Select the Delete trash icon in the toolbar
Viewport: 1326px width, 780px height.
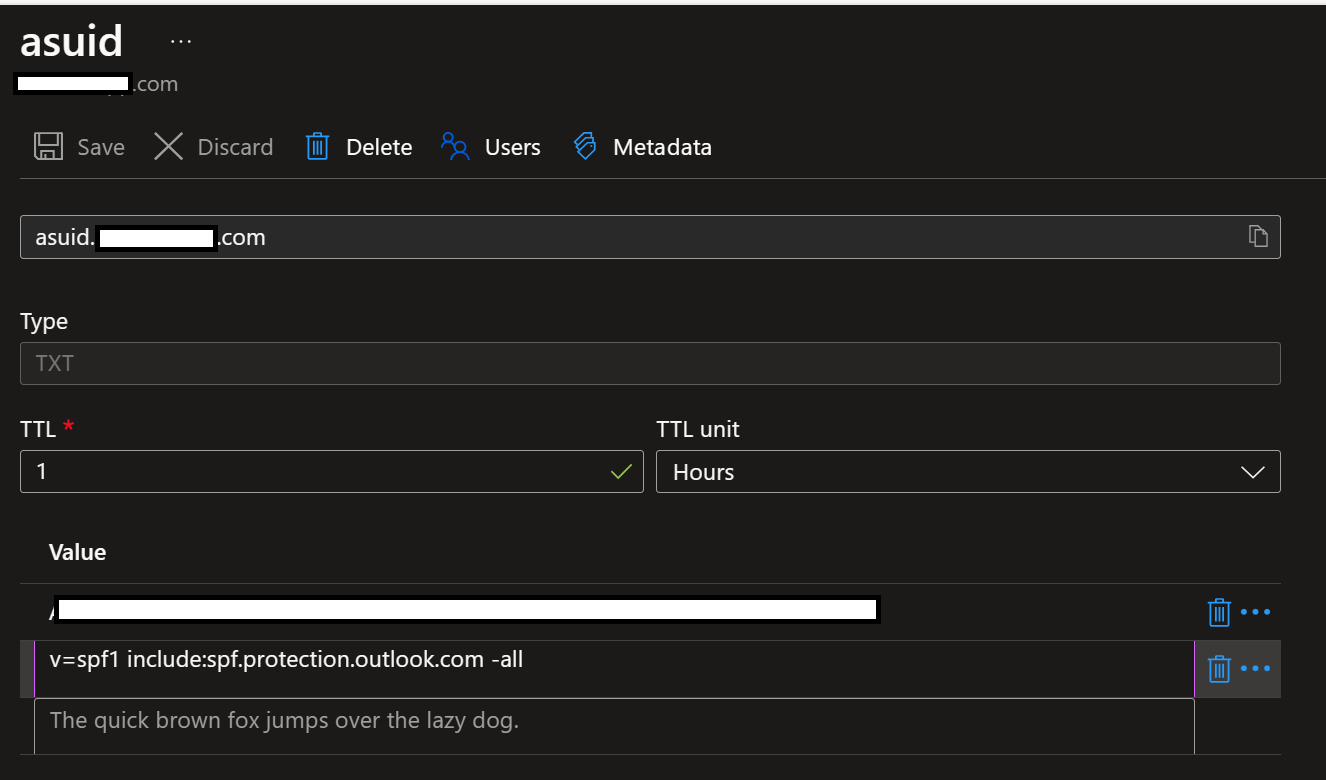click(316, 146)
